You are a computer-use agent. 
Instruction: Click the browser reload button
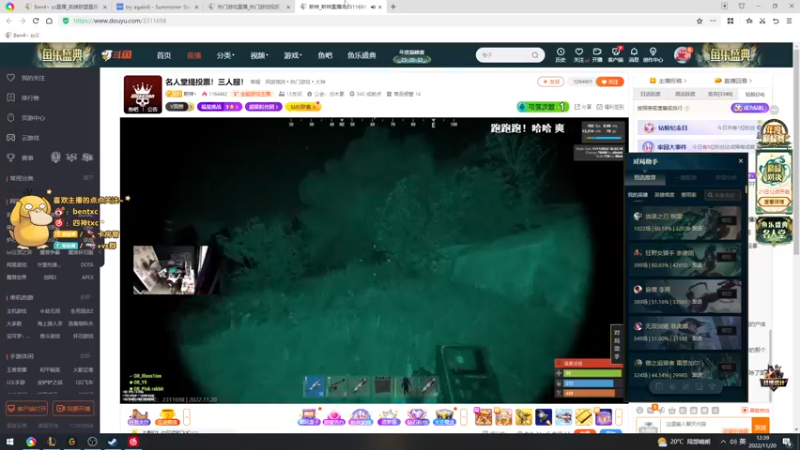[x=35, y=21]
